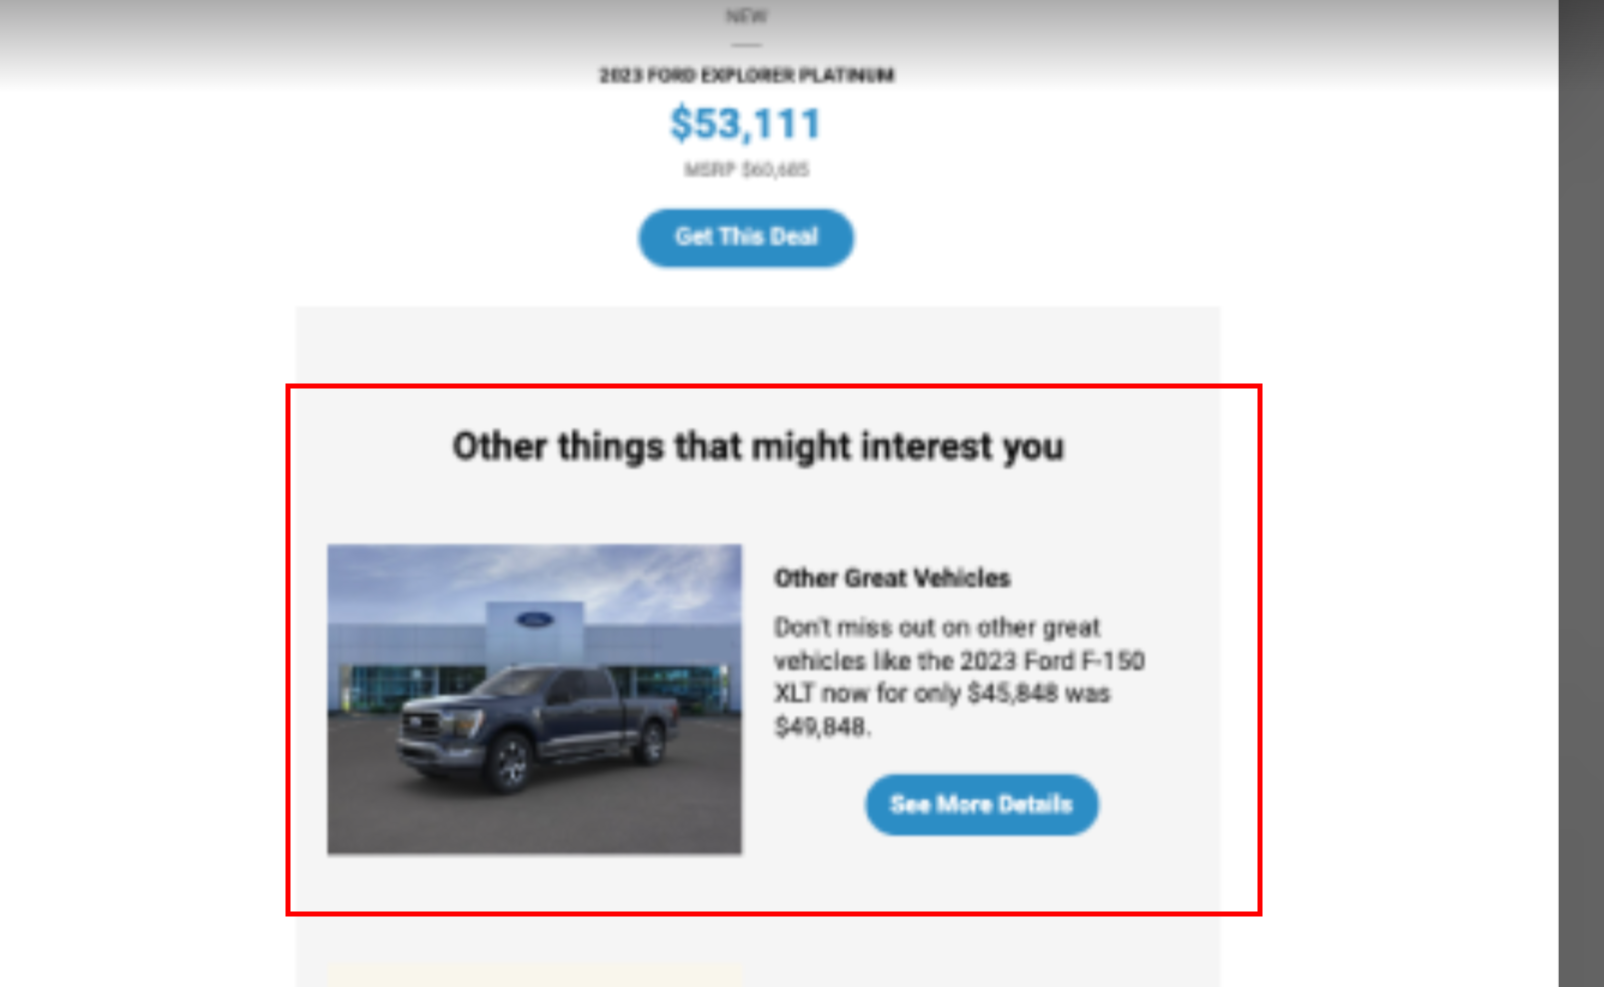Viewport: 1604px width, 987px height.
Task: Open See More Details for the F-150
Action: (981, 804)
